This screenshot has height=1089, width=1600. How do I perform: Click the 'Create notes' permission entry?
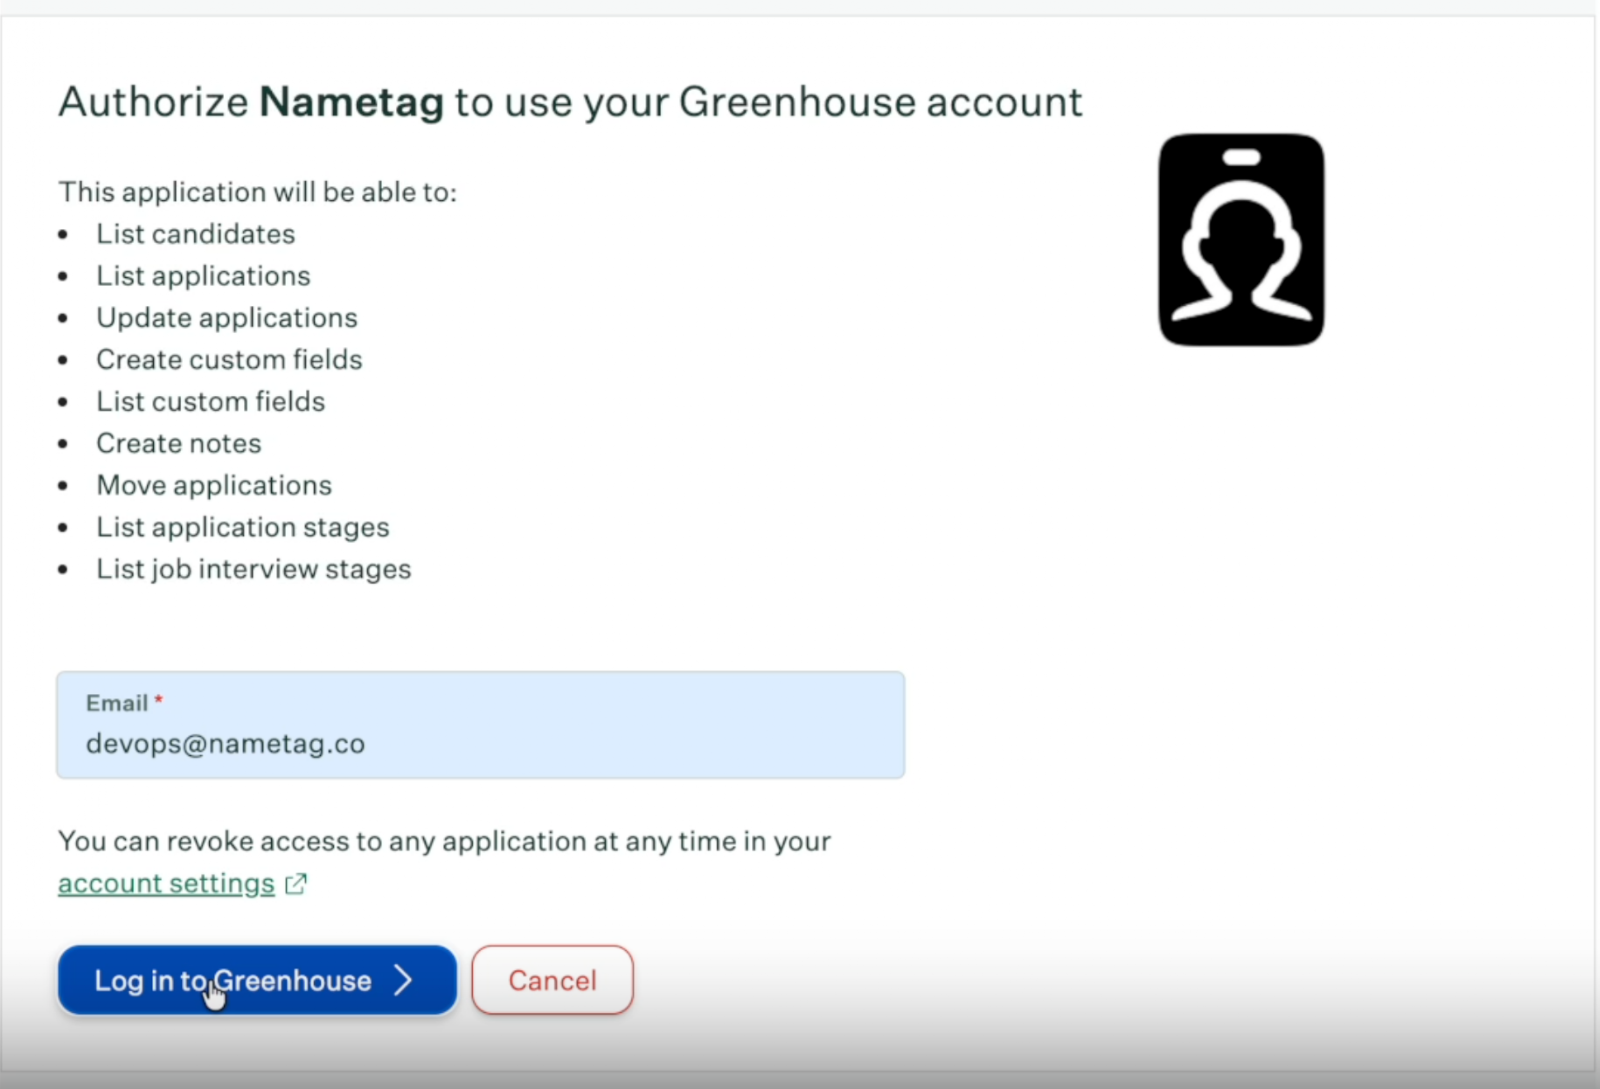click(179, 444)
